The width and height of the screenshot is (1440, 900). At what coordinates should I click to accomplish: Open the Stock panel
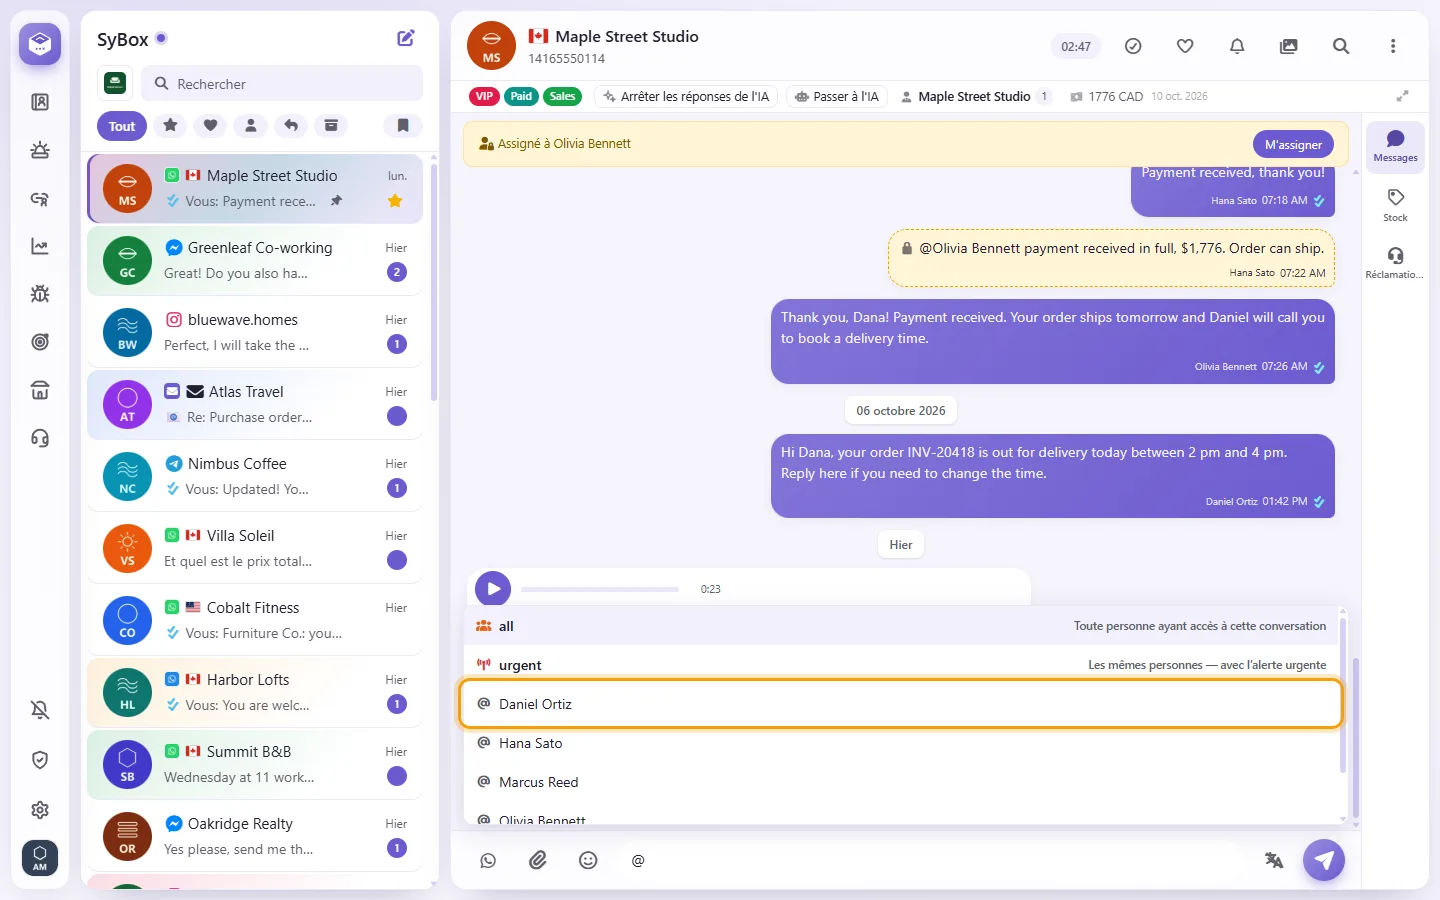(1395, 205)
